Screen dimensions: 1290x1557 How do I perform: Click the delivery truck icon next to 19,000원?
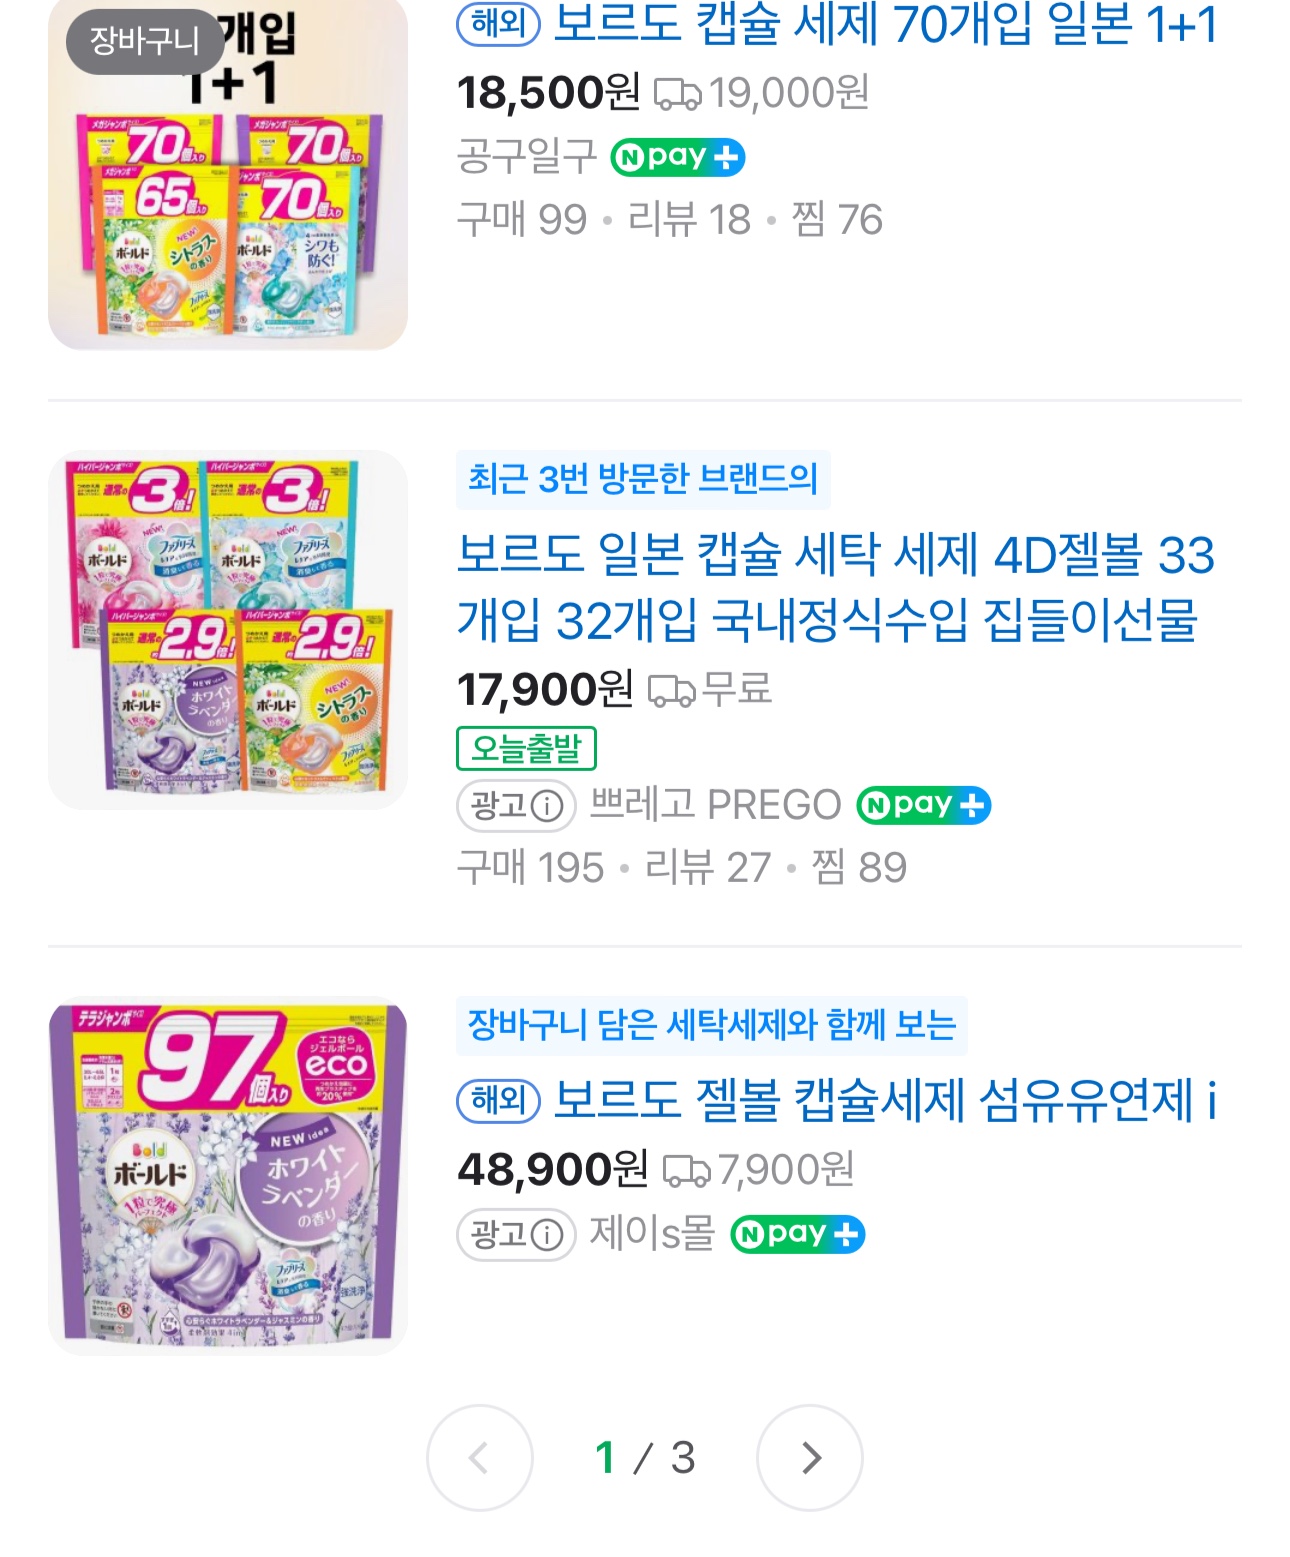point(678,94)
